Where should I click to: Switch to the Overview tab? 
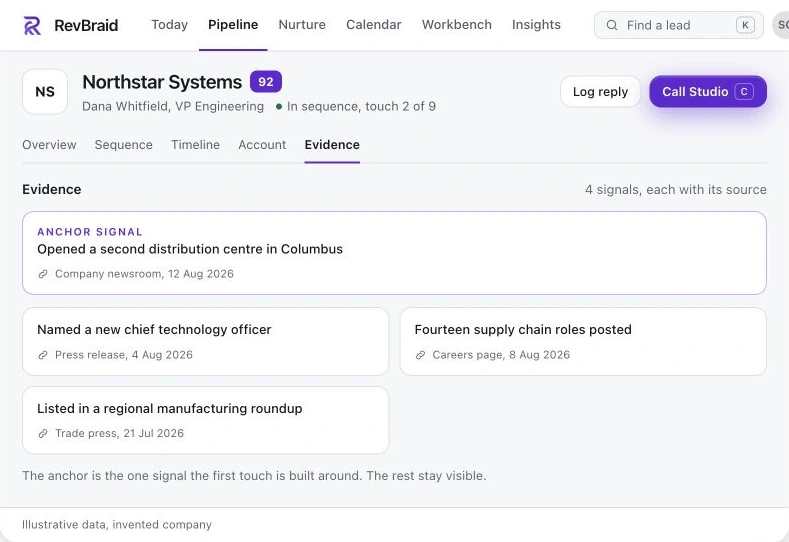tap(49, 145)
